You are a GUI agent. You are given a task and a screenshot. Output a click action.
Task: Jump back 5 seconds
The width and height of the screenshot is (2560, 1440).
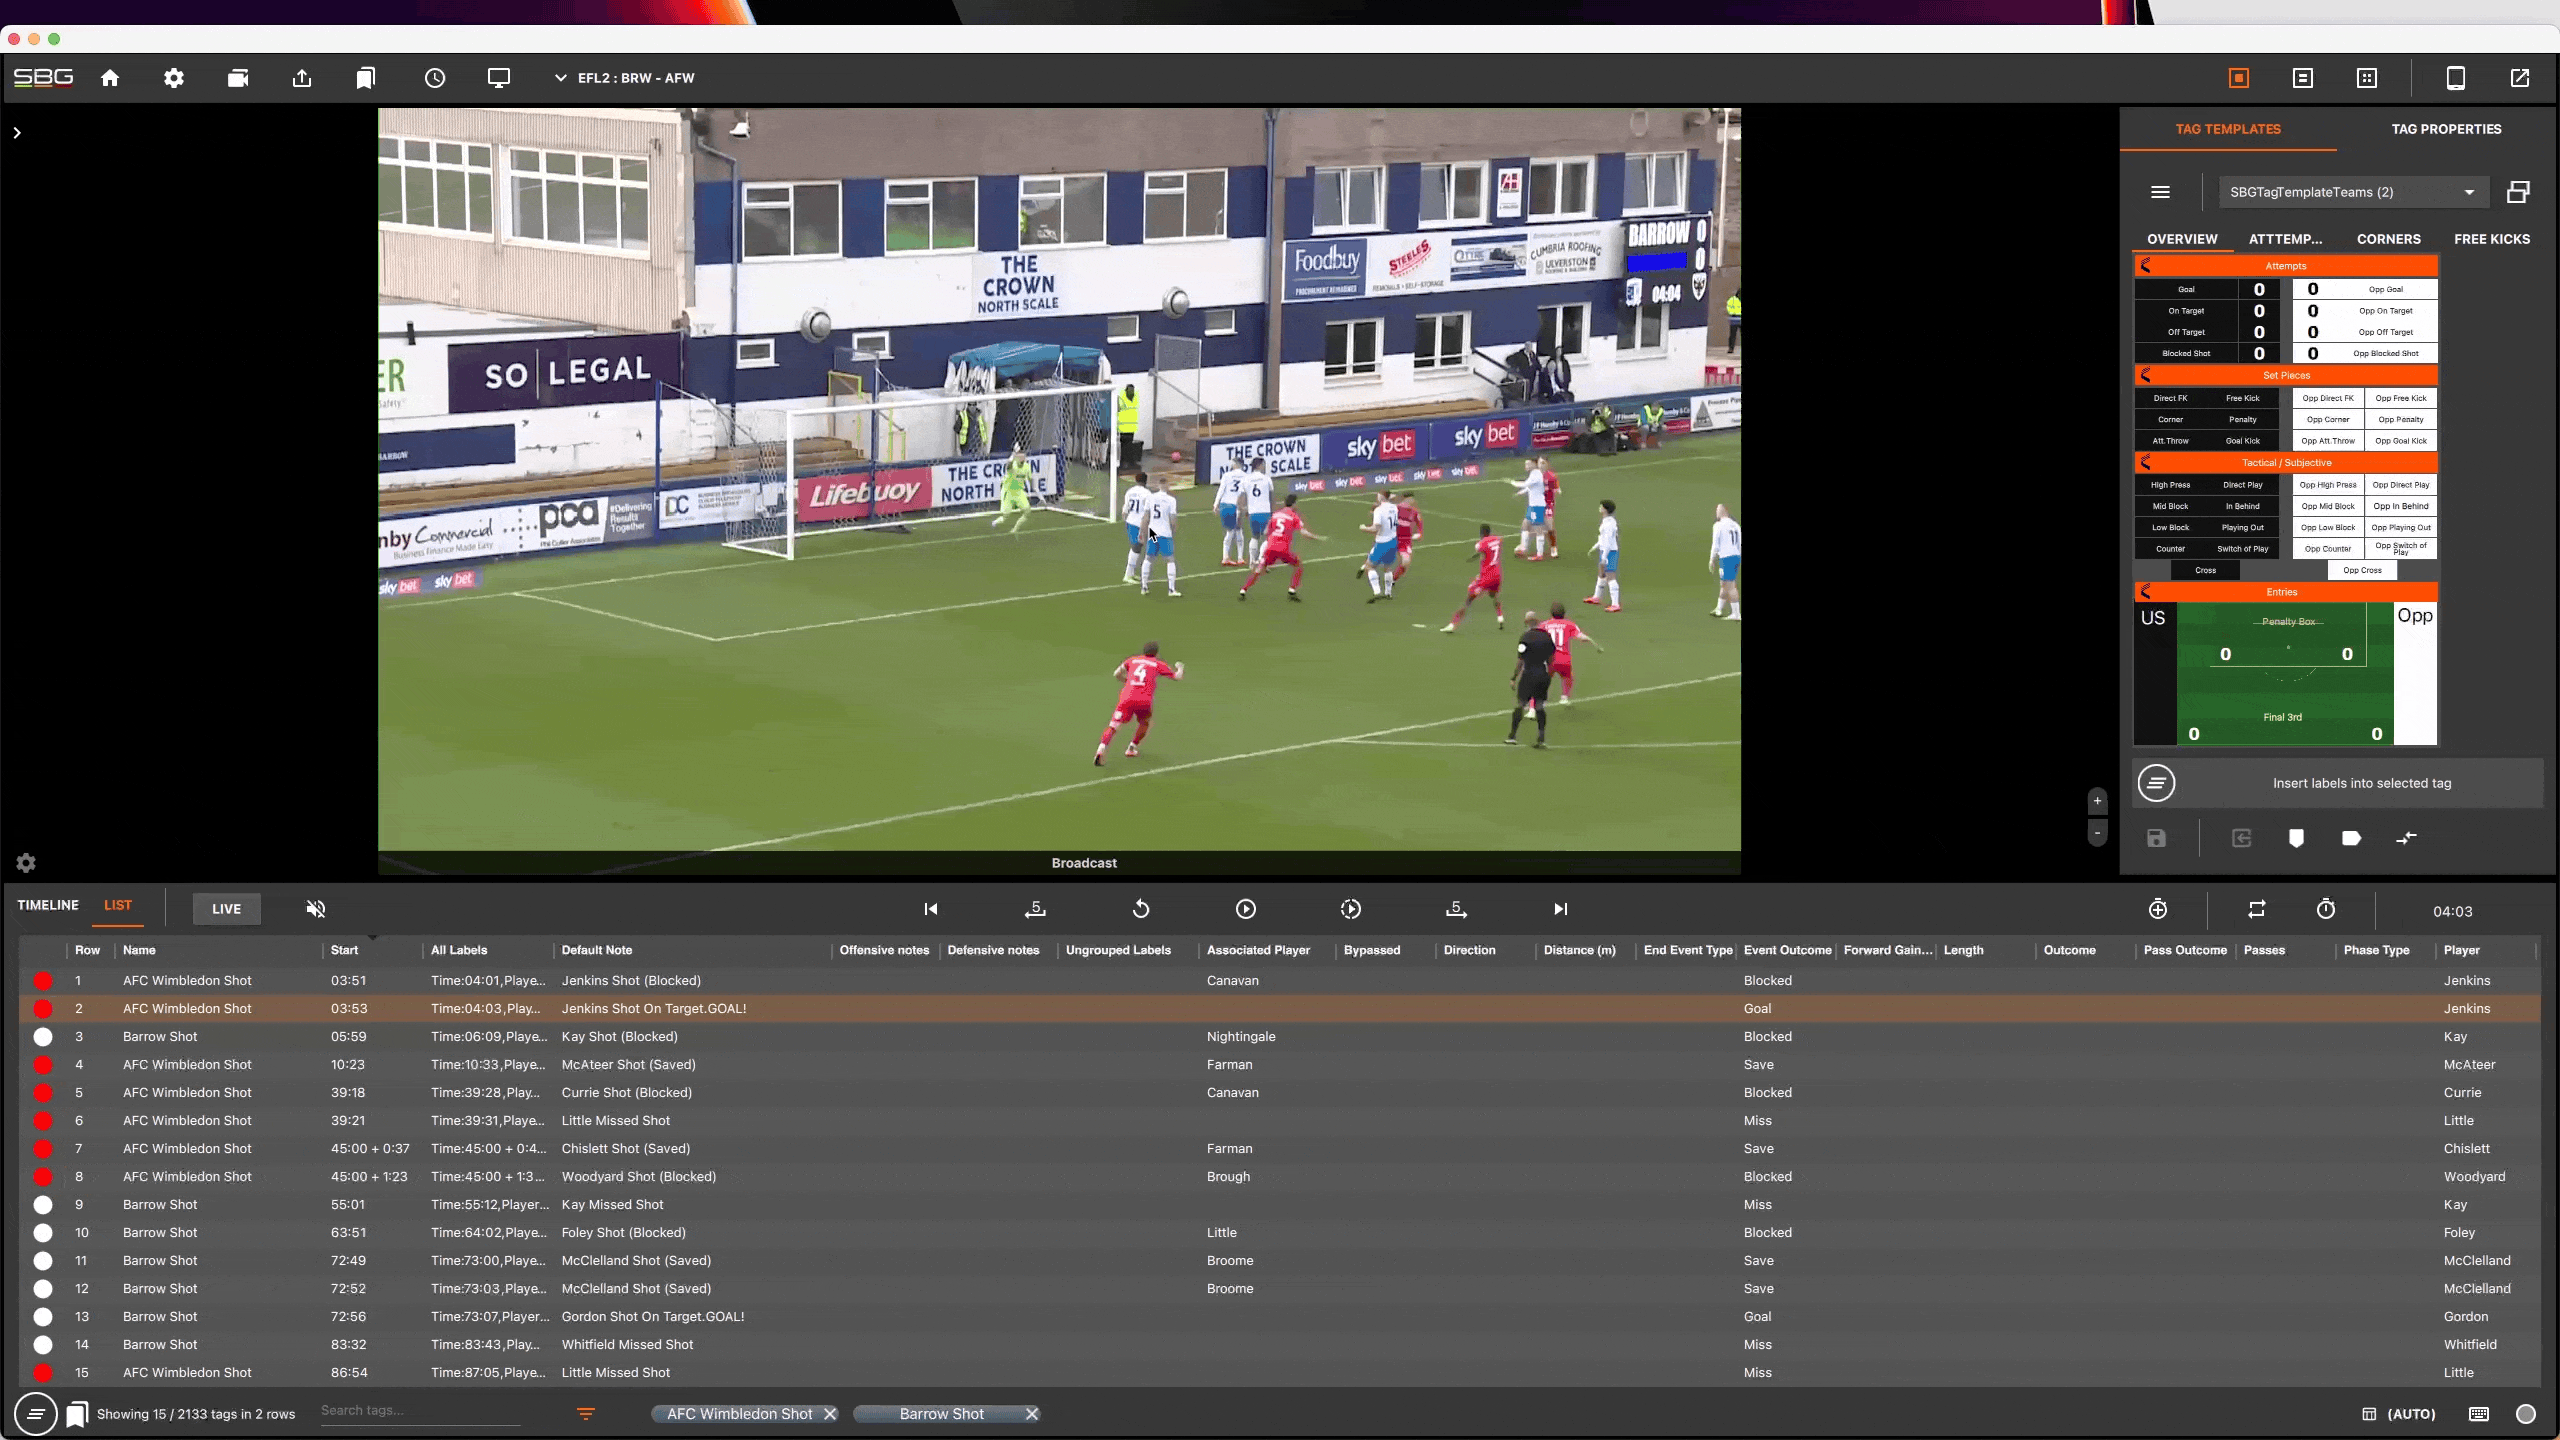point(1035,909)
